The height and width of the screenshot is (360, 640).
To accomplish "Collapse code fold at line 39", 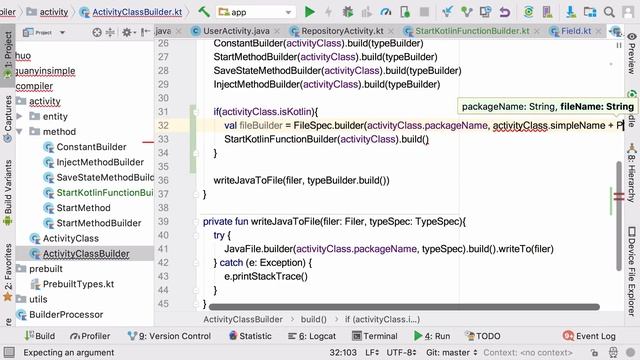I will (x=196, y=221).
